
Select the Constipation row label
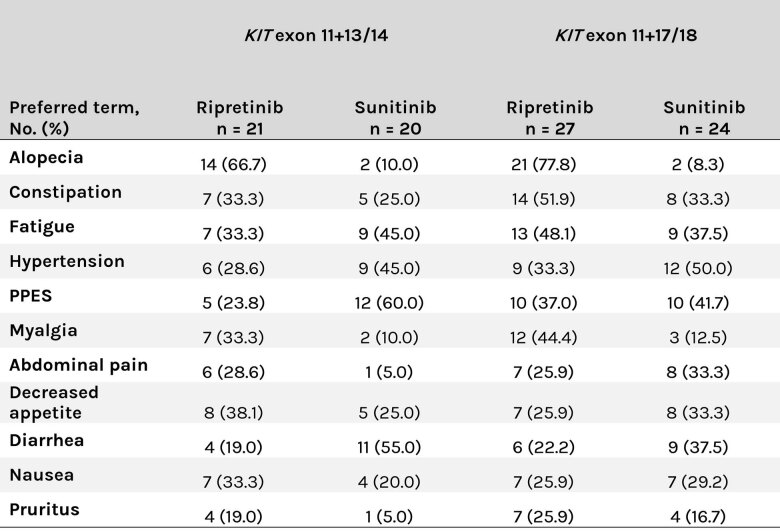click(x=66, y=192)
